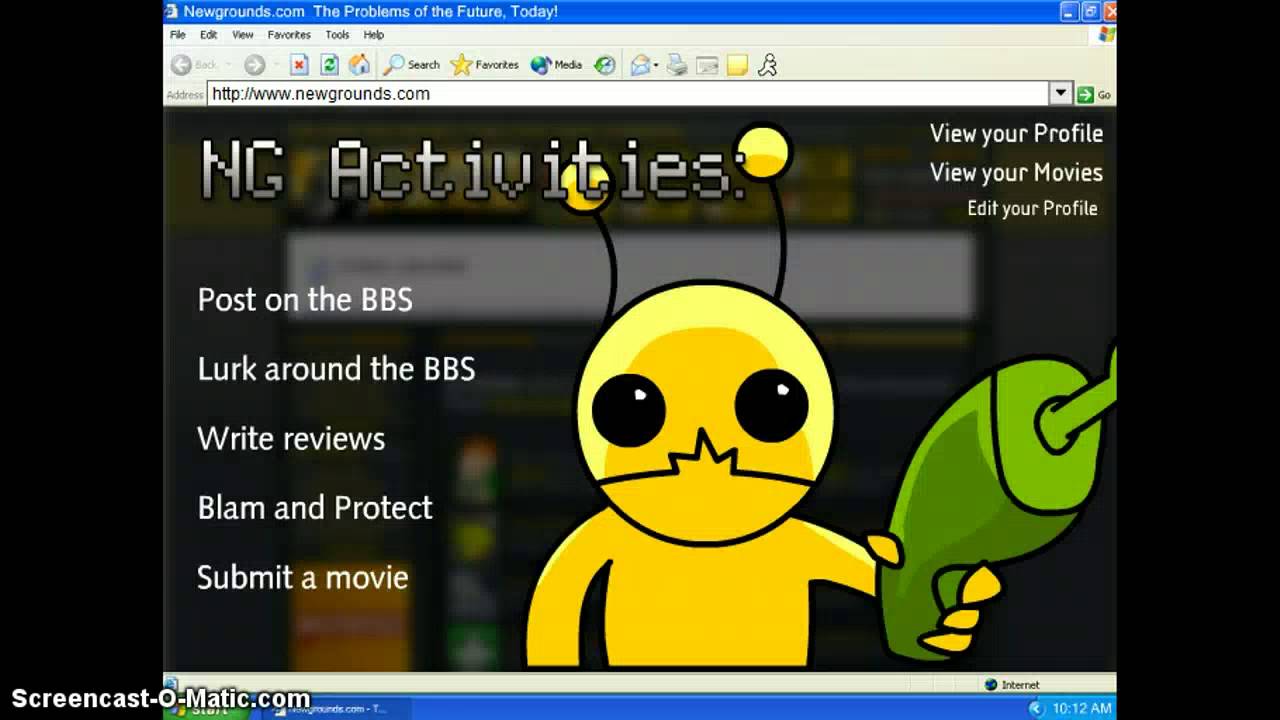The width and height of the screenshot is (1280, 720).
Task: Select Lurk around the BBS
Action: point(336,369)
